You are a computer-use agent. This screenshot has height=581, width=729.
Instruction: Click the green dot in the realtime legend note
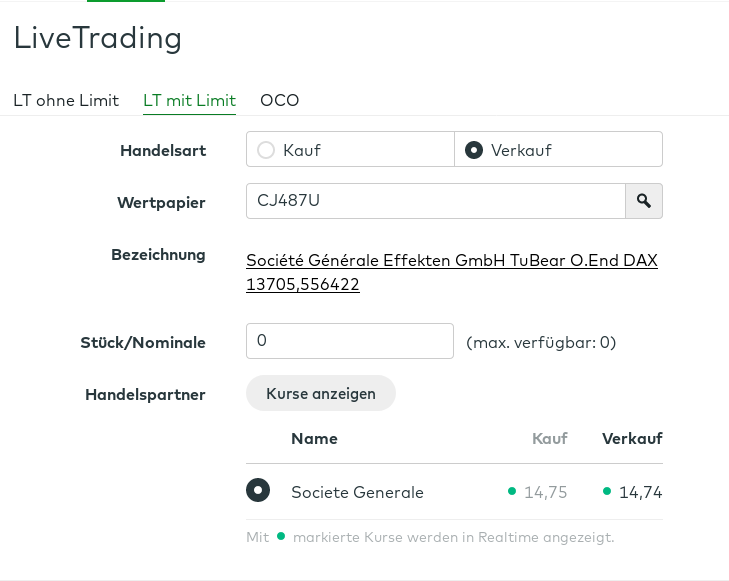click(281, 536)
